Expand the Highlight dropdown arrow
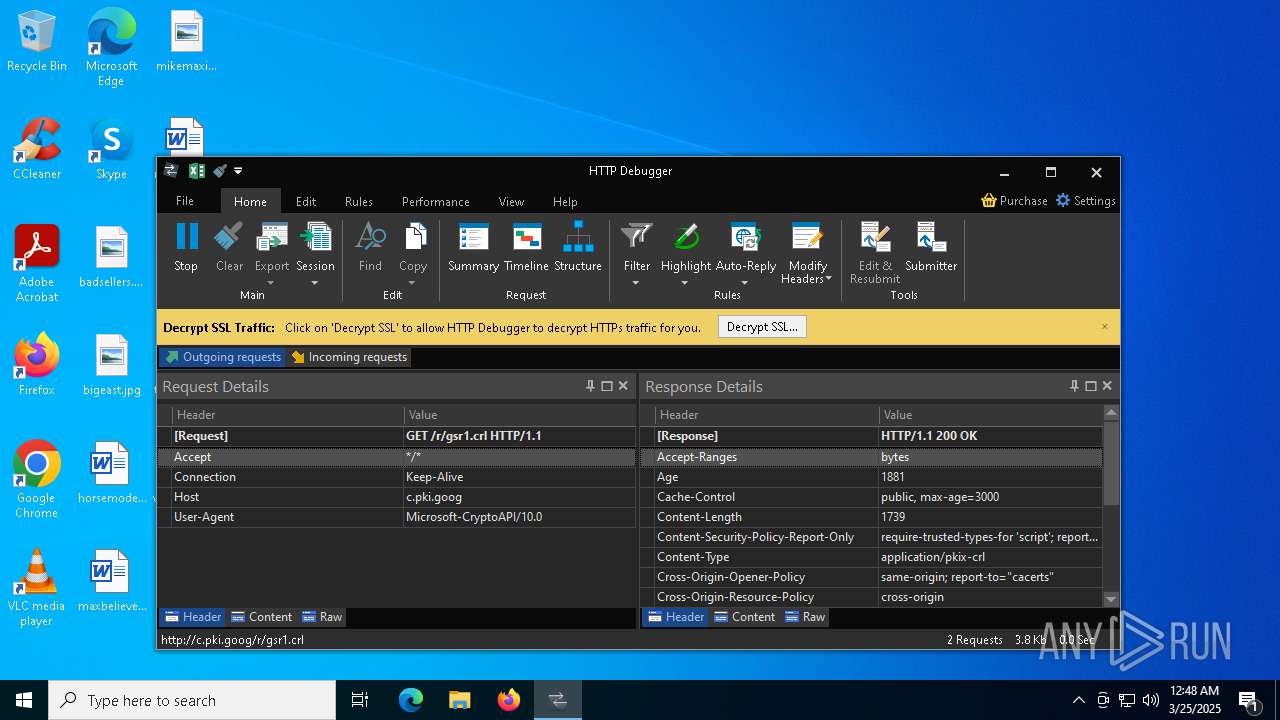1280x720 pixels. (x=685, y=283)
